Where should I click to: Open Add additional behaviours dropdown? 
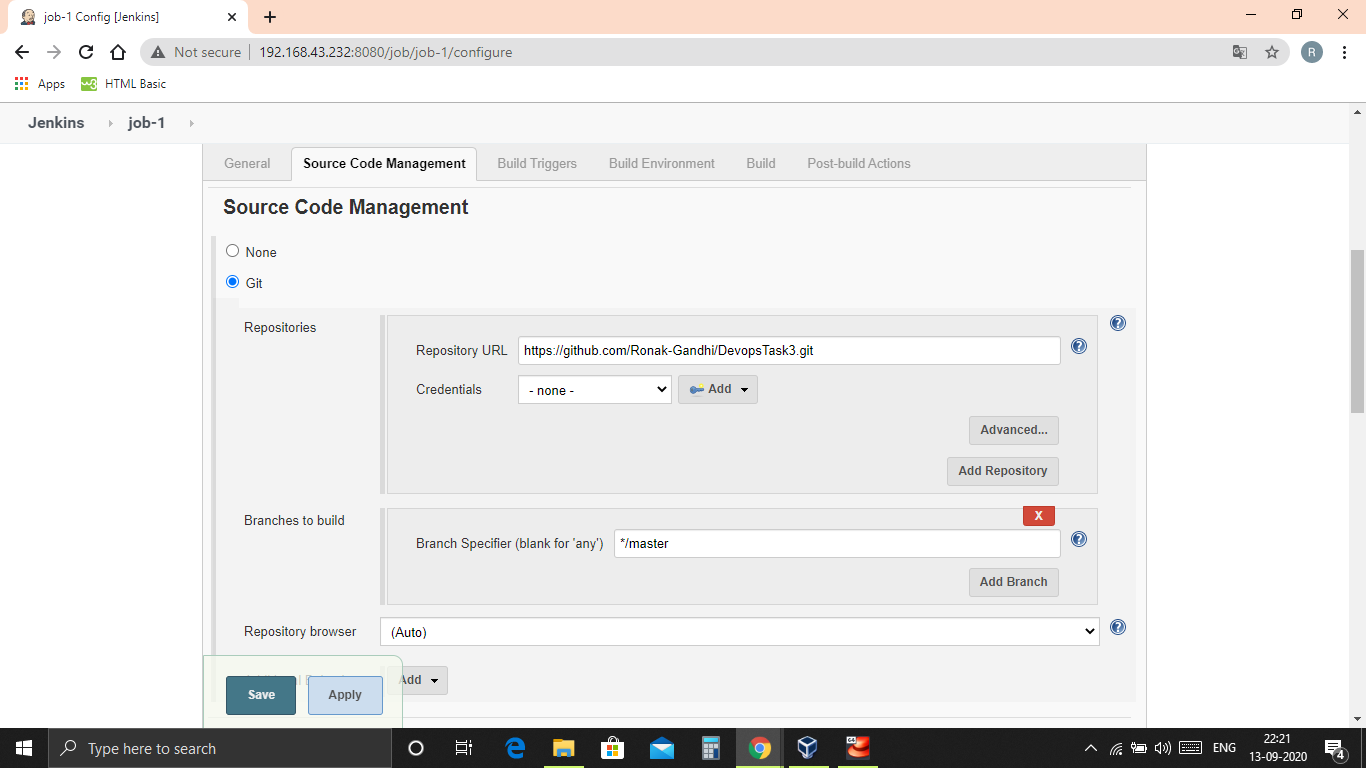(419, 680)
